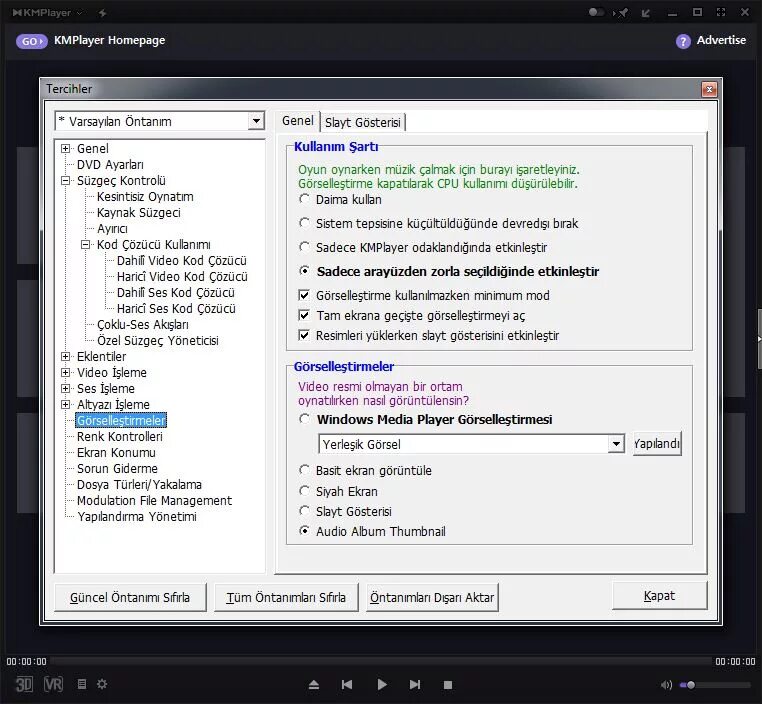Screen dimensions: 762x704
Task: Expand the Eklentiler tree node
Action: click(x=65, y=357)
